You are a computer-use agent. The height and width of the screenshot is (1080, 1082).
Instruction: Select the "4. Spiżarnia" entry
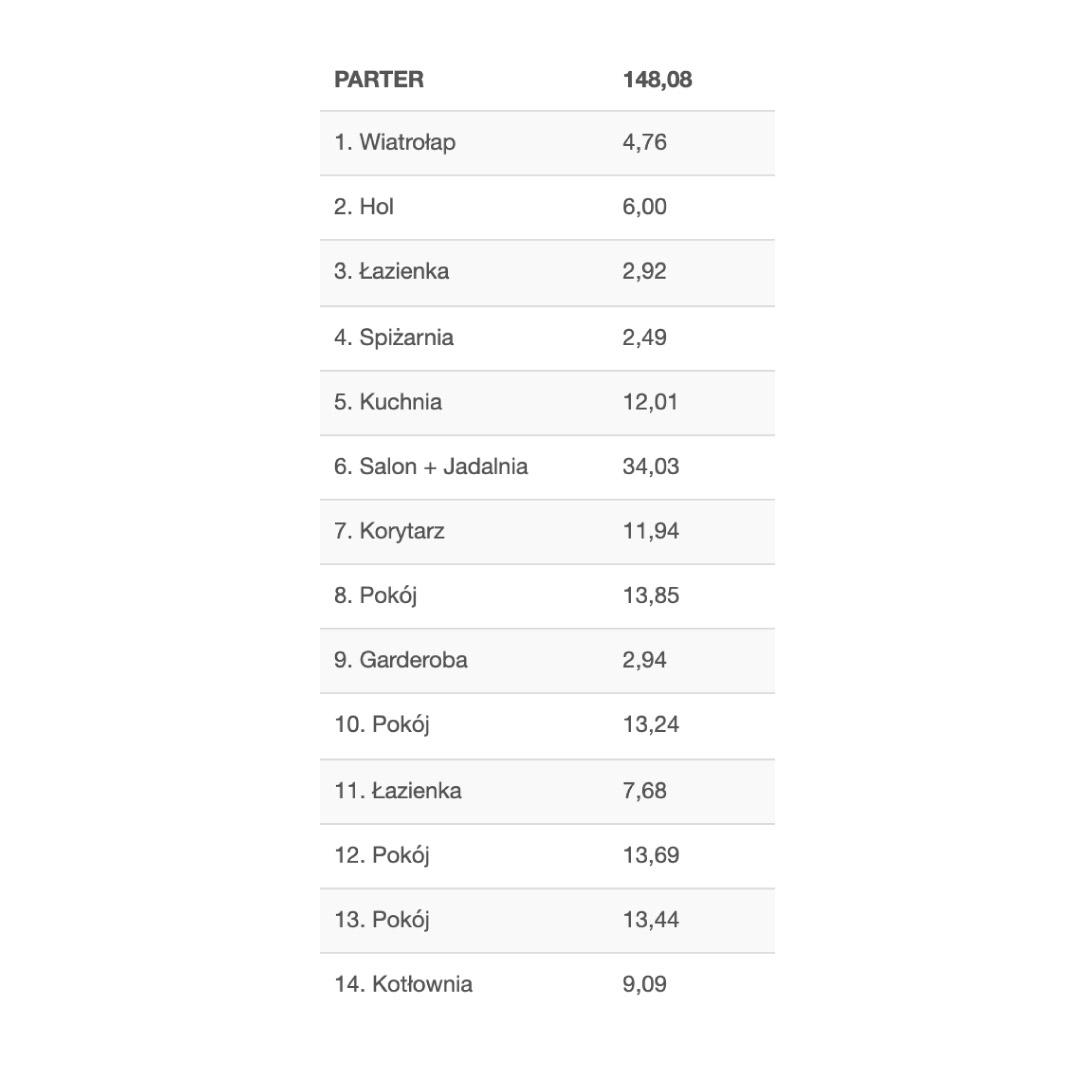pos(394,337)
